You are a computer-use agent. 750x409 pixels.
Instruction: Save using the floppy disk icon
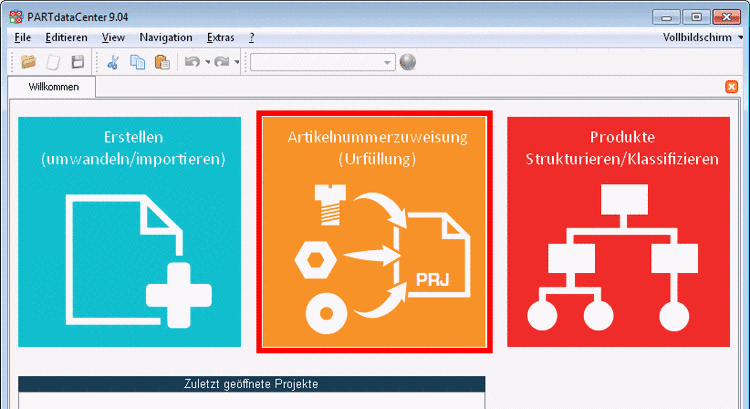[77, 62]
